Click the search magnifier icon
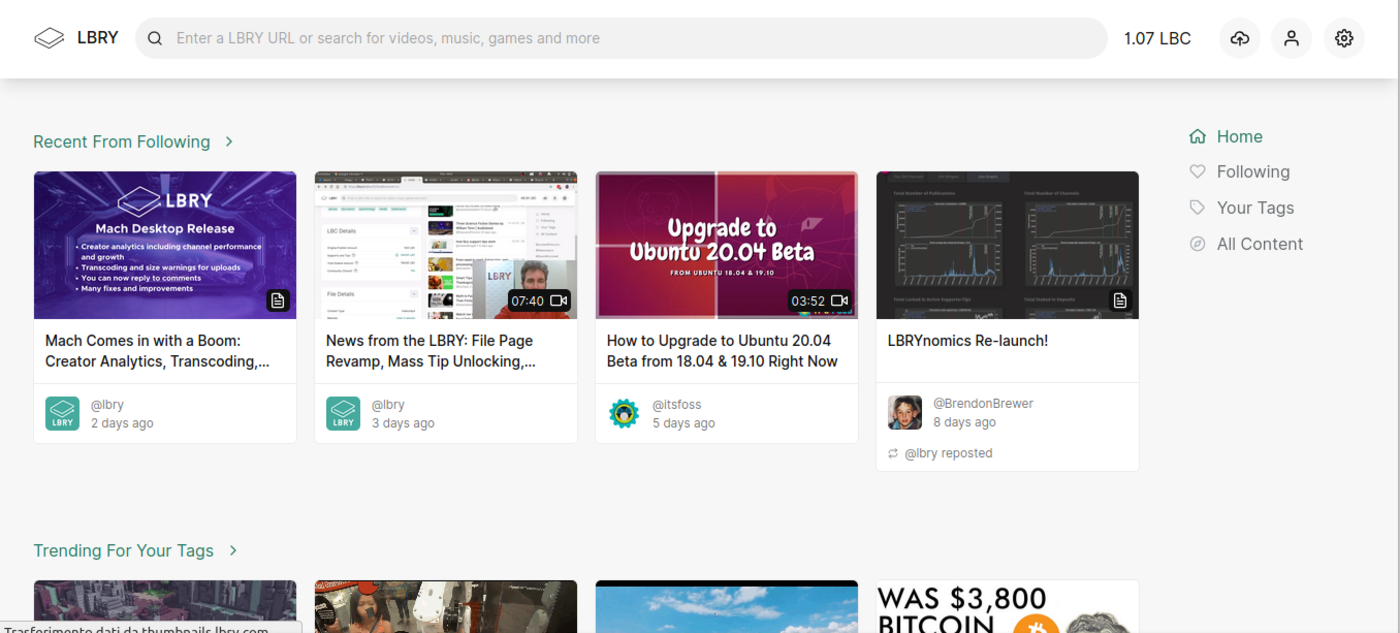The width and height of the screenshot is (1400, 633). (154, 37)
